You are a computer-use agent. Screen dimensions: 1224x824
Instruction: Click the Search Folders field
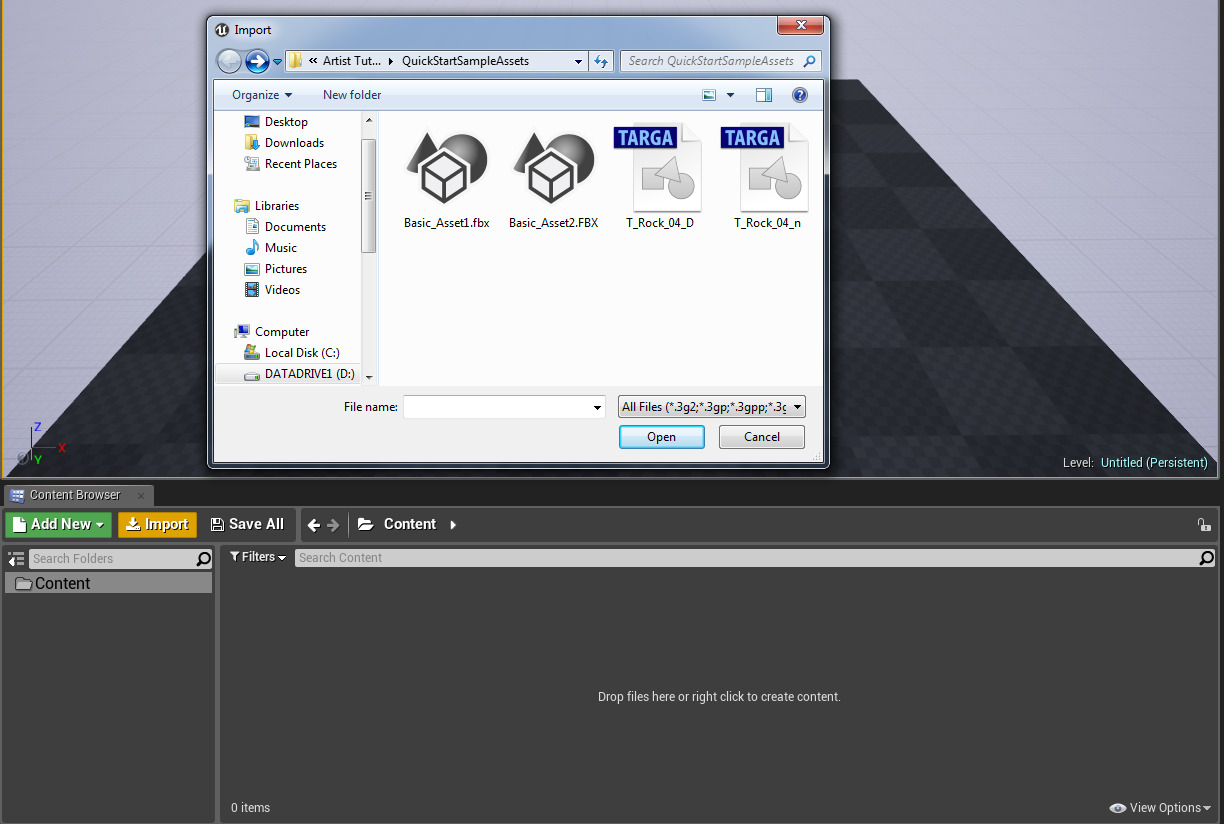(x=112, y=559)
